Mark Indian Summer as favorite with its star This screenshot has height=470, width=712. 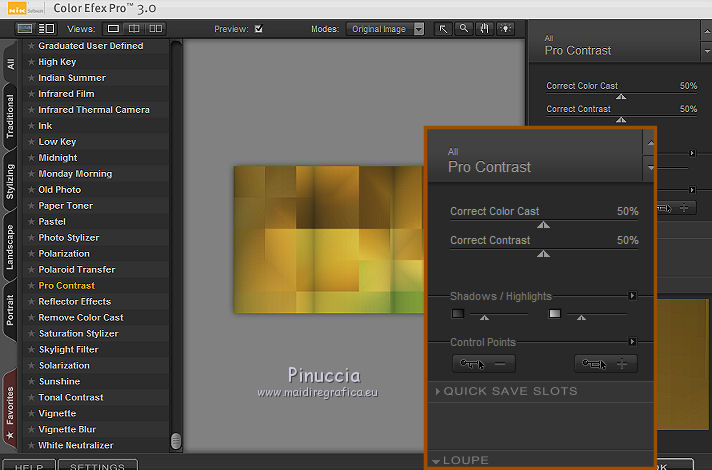31,78
